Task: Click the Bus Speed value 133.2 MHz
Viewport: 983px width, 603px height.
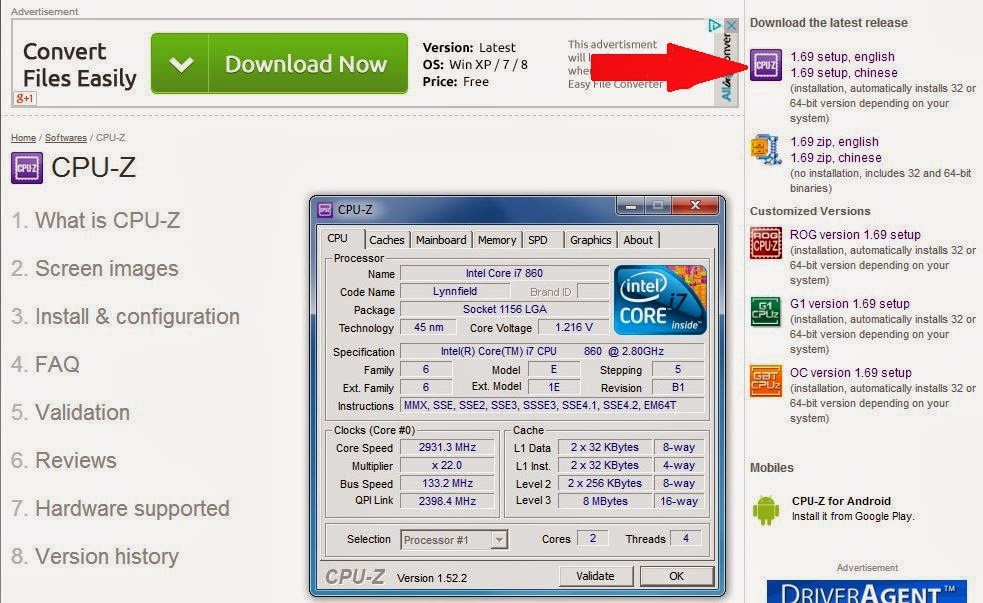Action: (x=447, y=483)
